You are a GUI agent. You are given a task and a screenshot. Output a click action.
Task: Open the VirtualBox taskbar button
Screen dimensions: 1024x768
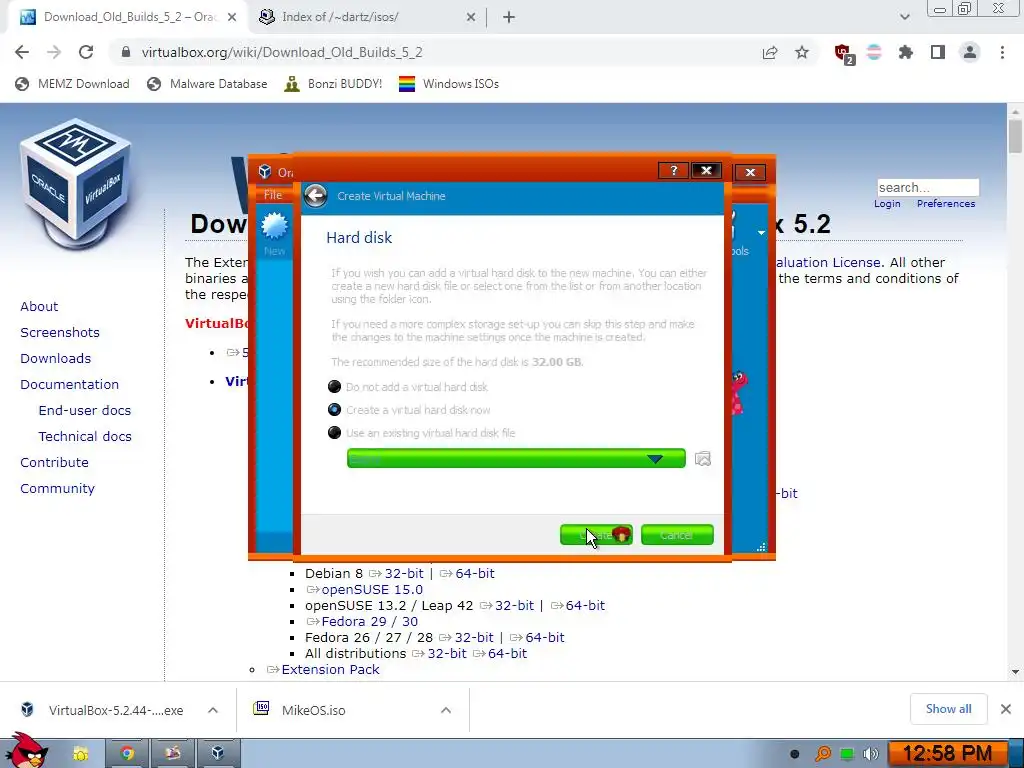click(218, 754)
